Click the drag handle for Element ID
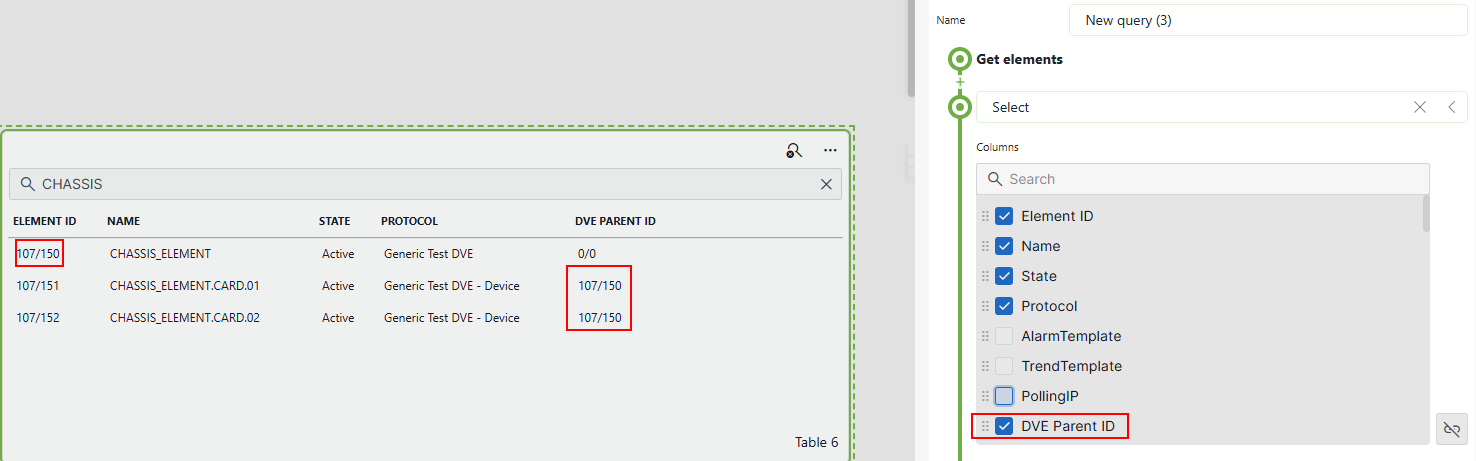 point(985,216)
